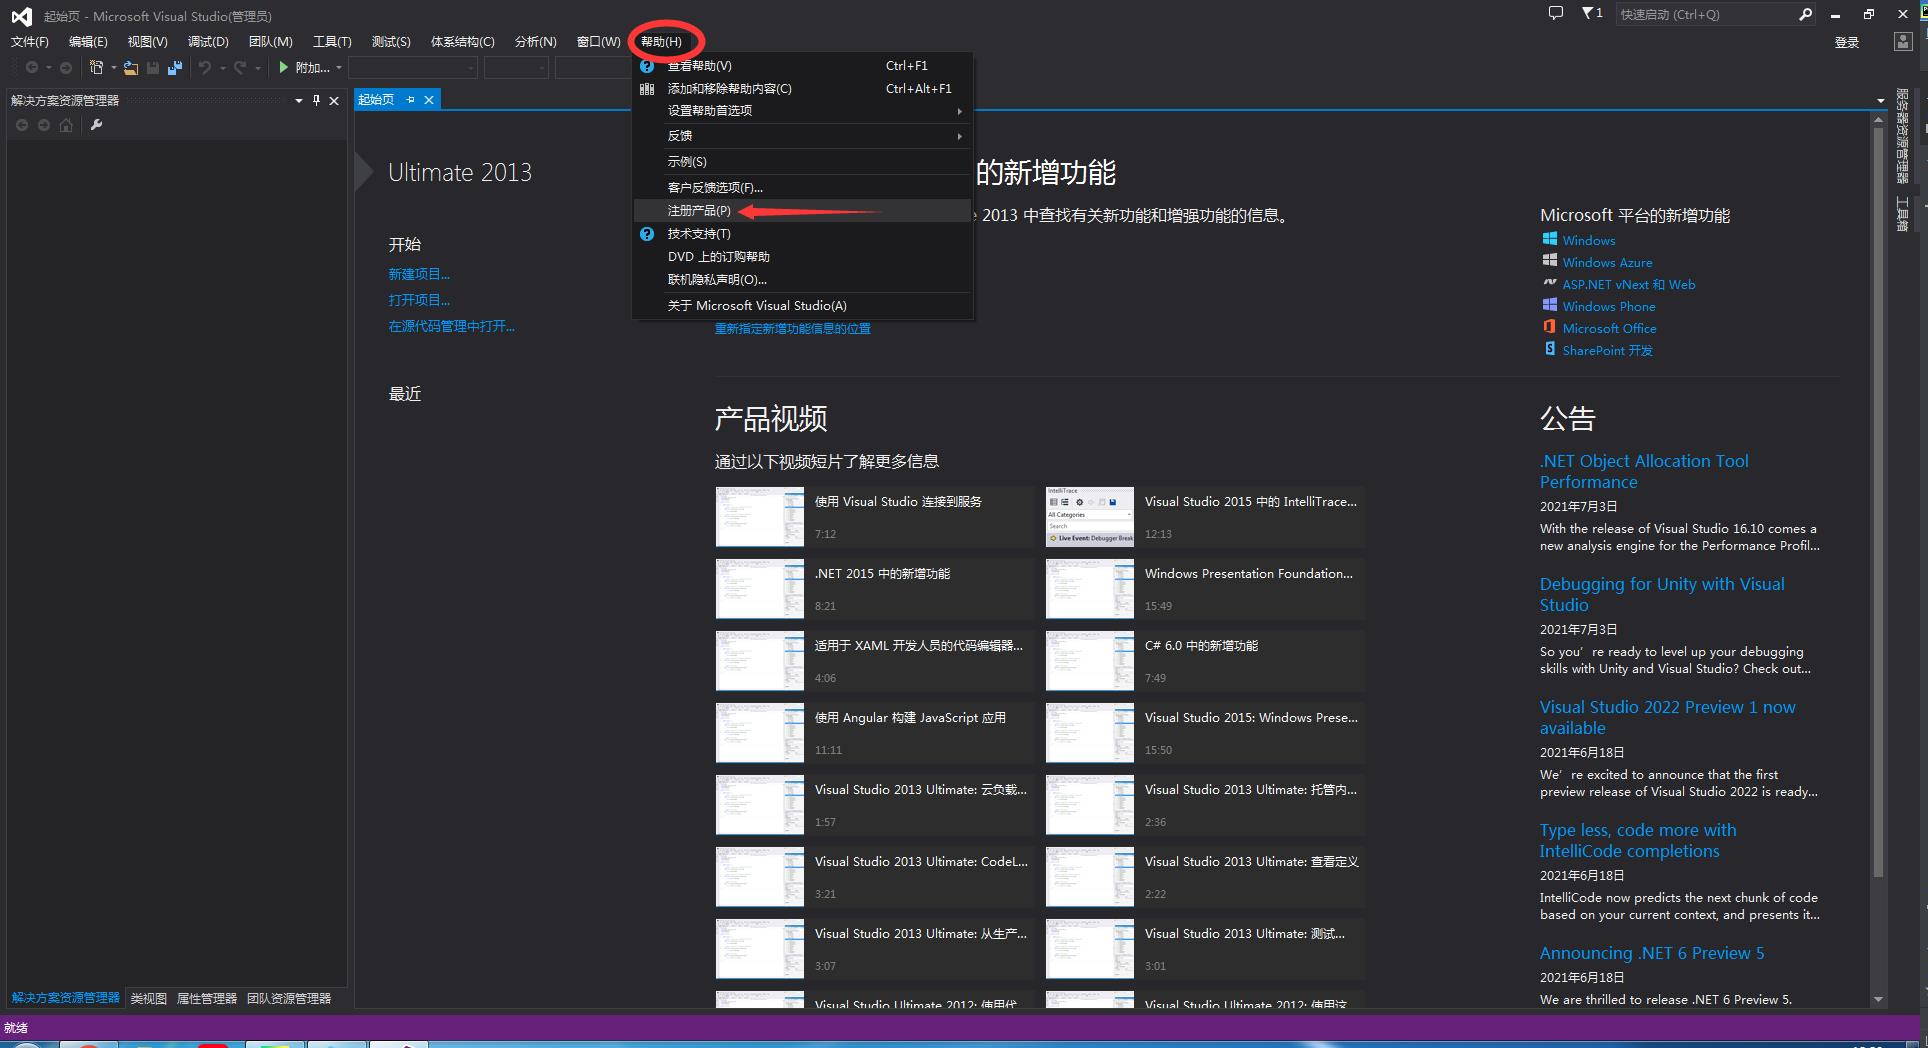Viewport: 1928px width, 1048px height.
Task: Open the Server Explorer side tab
Action: pyautogui.click(x=1902, y=135)
